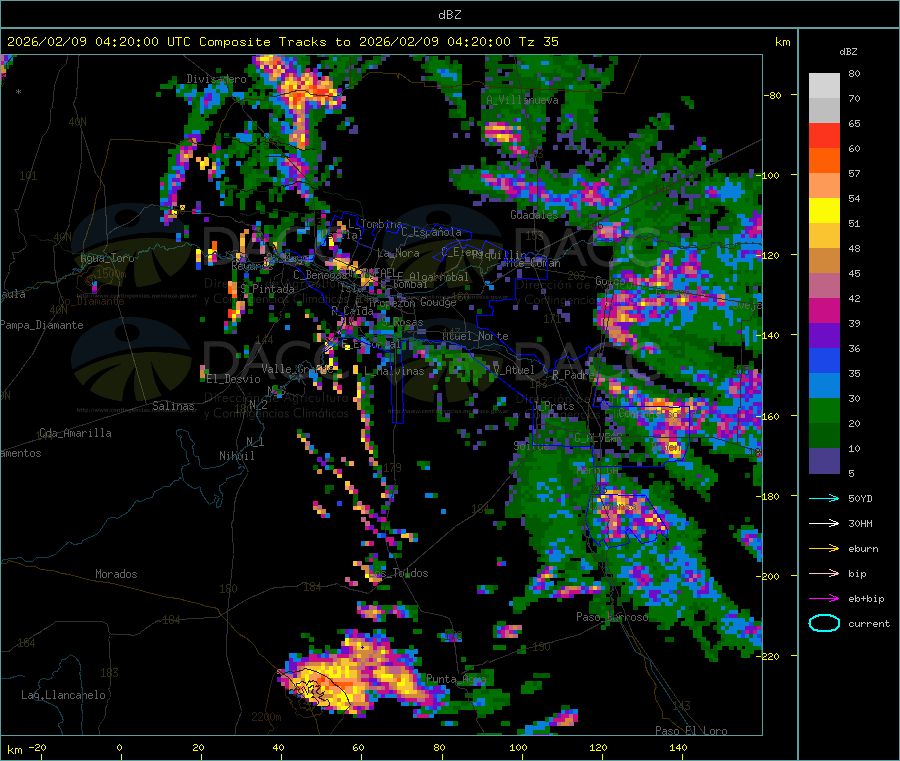Click the eb+bip magenta arrow legend icon
The height and width of the screenshot is (761, 900).
[x=824, y=599]
